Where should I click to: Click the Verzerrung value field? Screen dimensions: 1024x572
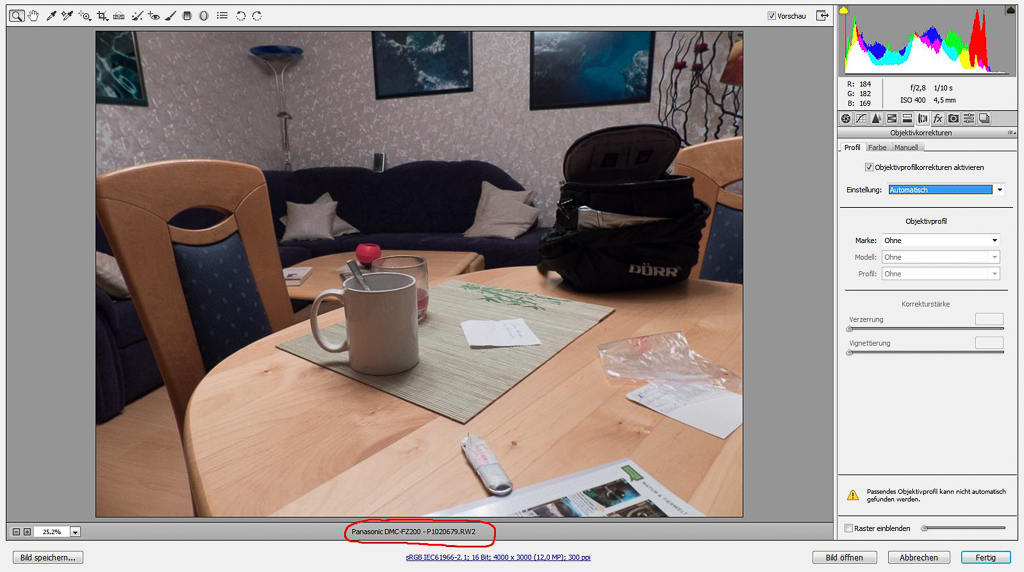click(x=989, y=319)
